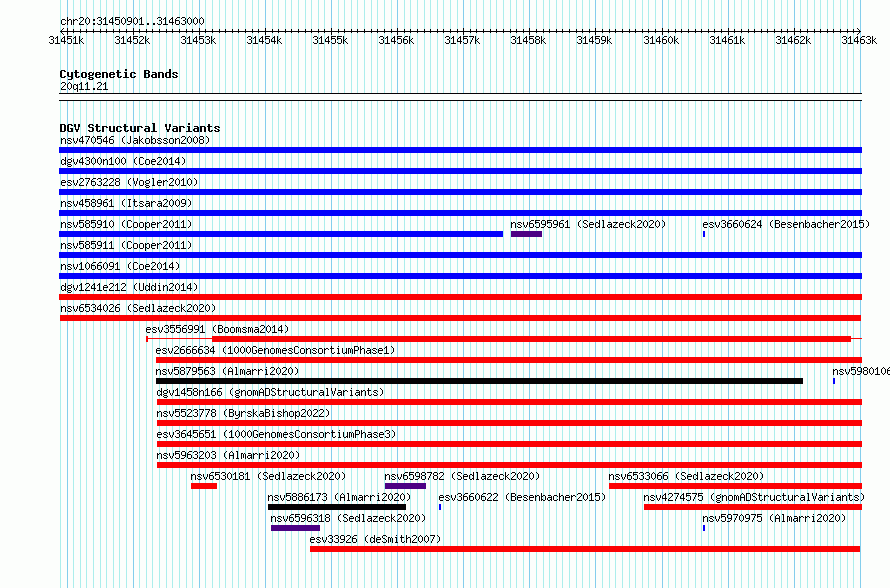Open nsv585911 (Cooper2011) label

(x=126, y=245)
